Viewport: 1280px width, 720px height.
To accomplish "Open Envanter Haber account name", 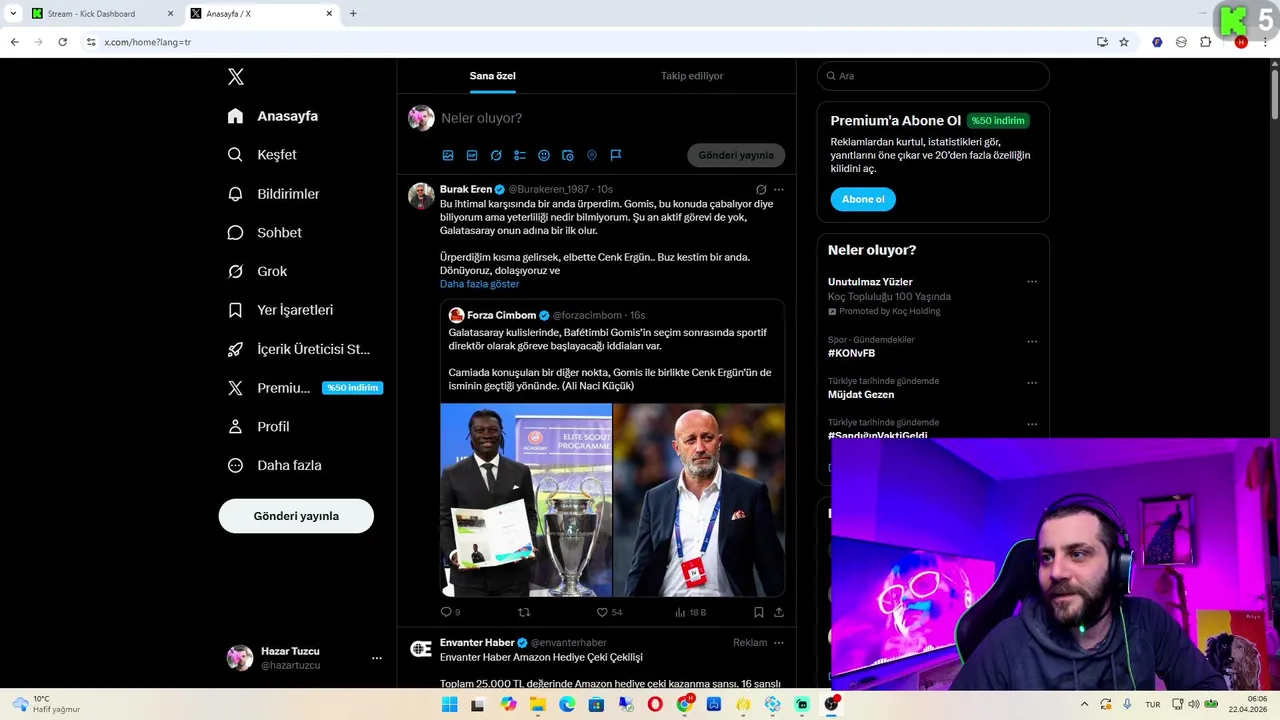I will coord(477,643).
